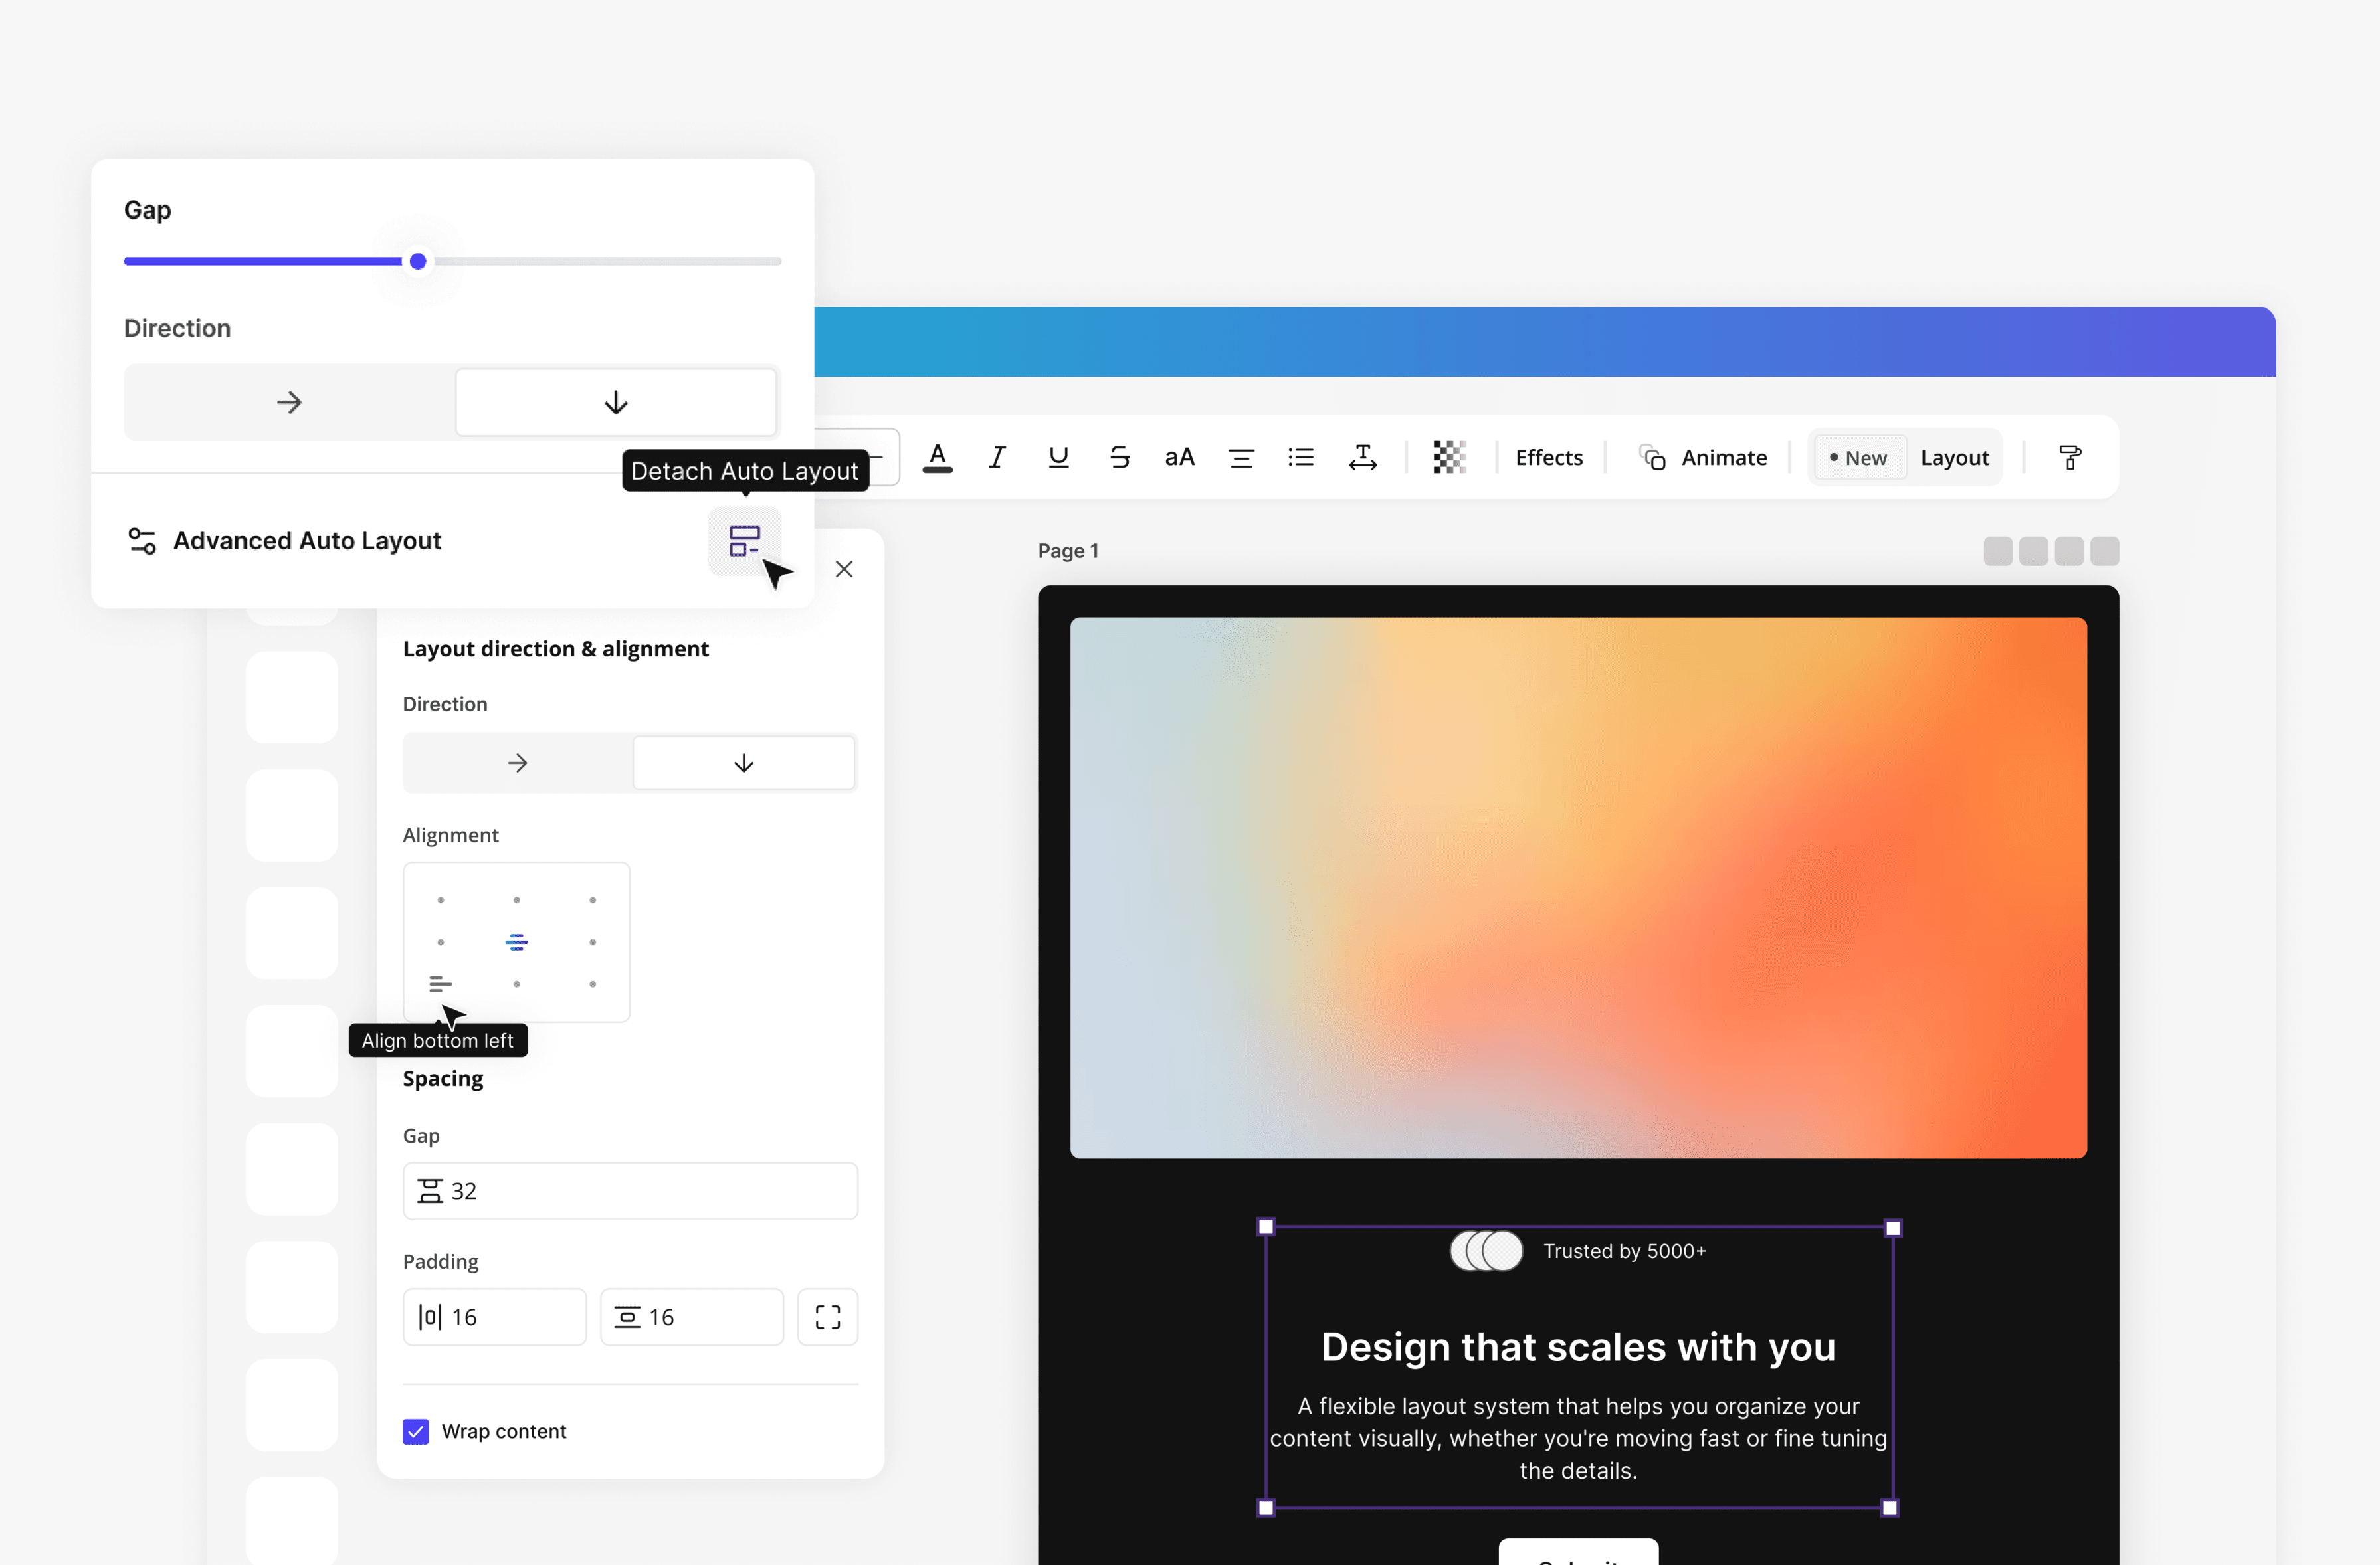
Task: Click the paint roller style icon
Action: pos(2070,458)
